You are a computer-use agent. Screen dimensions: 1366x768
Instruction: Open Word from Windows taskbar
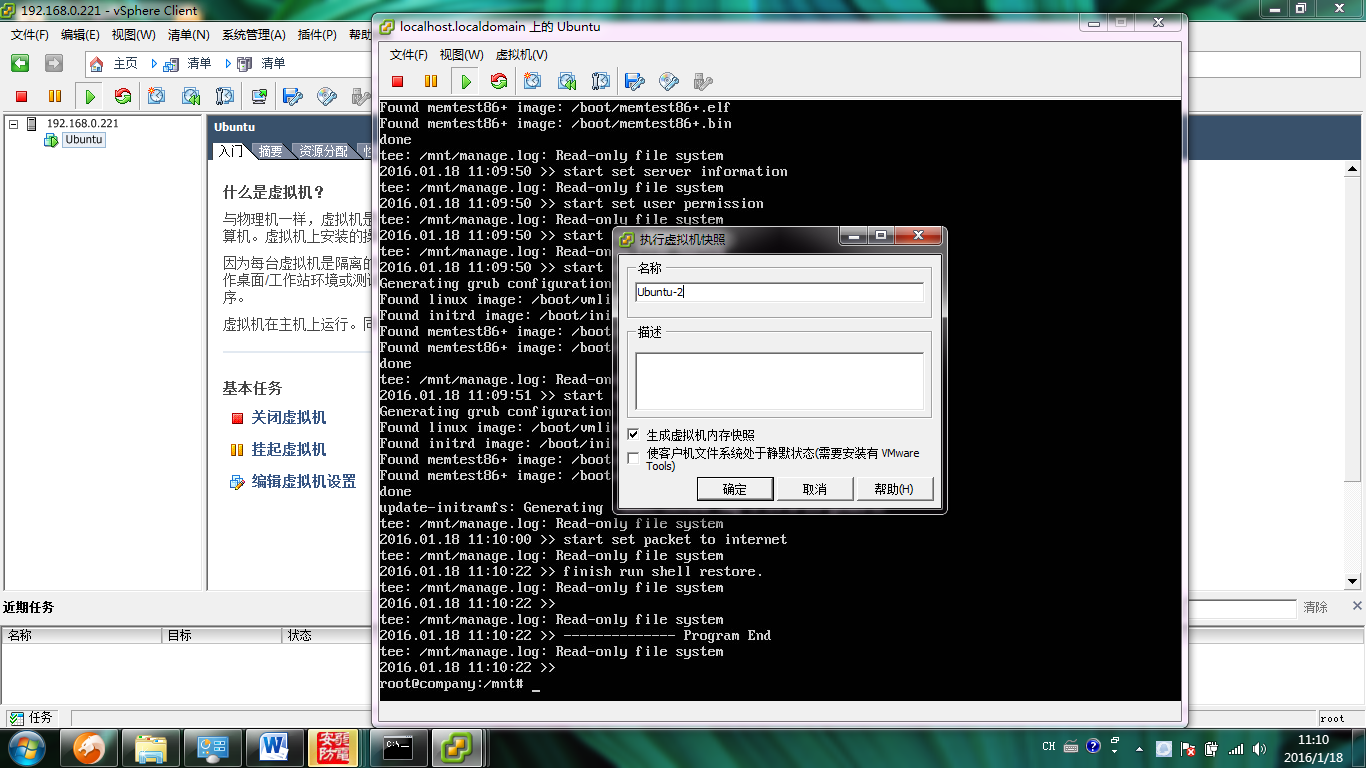(273, 747)
